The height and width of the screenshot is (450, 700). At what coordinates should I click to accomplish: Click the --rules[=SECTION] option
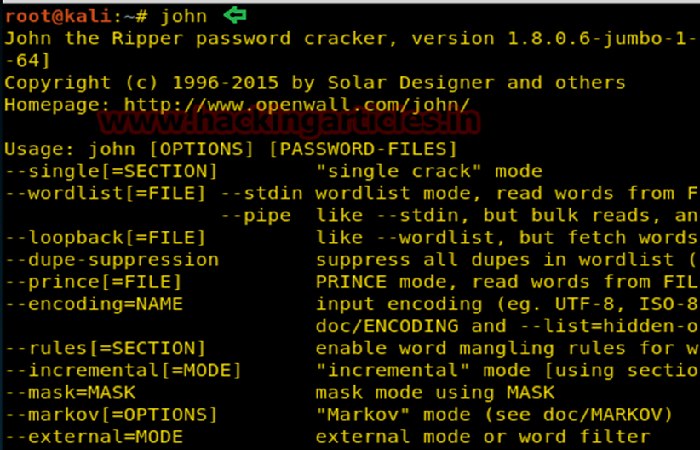[x=105, y=349]
